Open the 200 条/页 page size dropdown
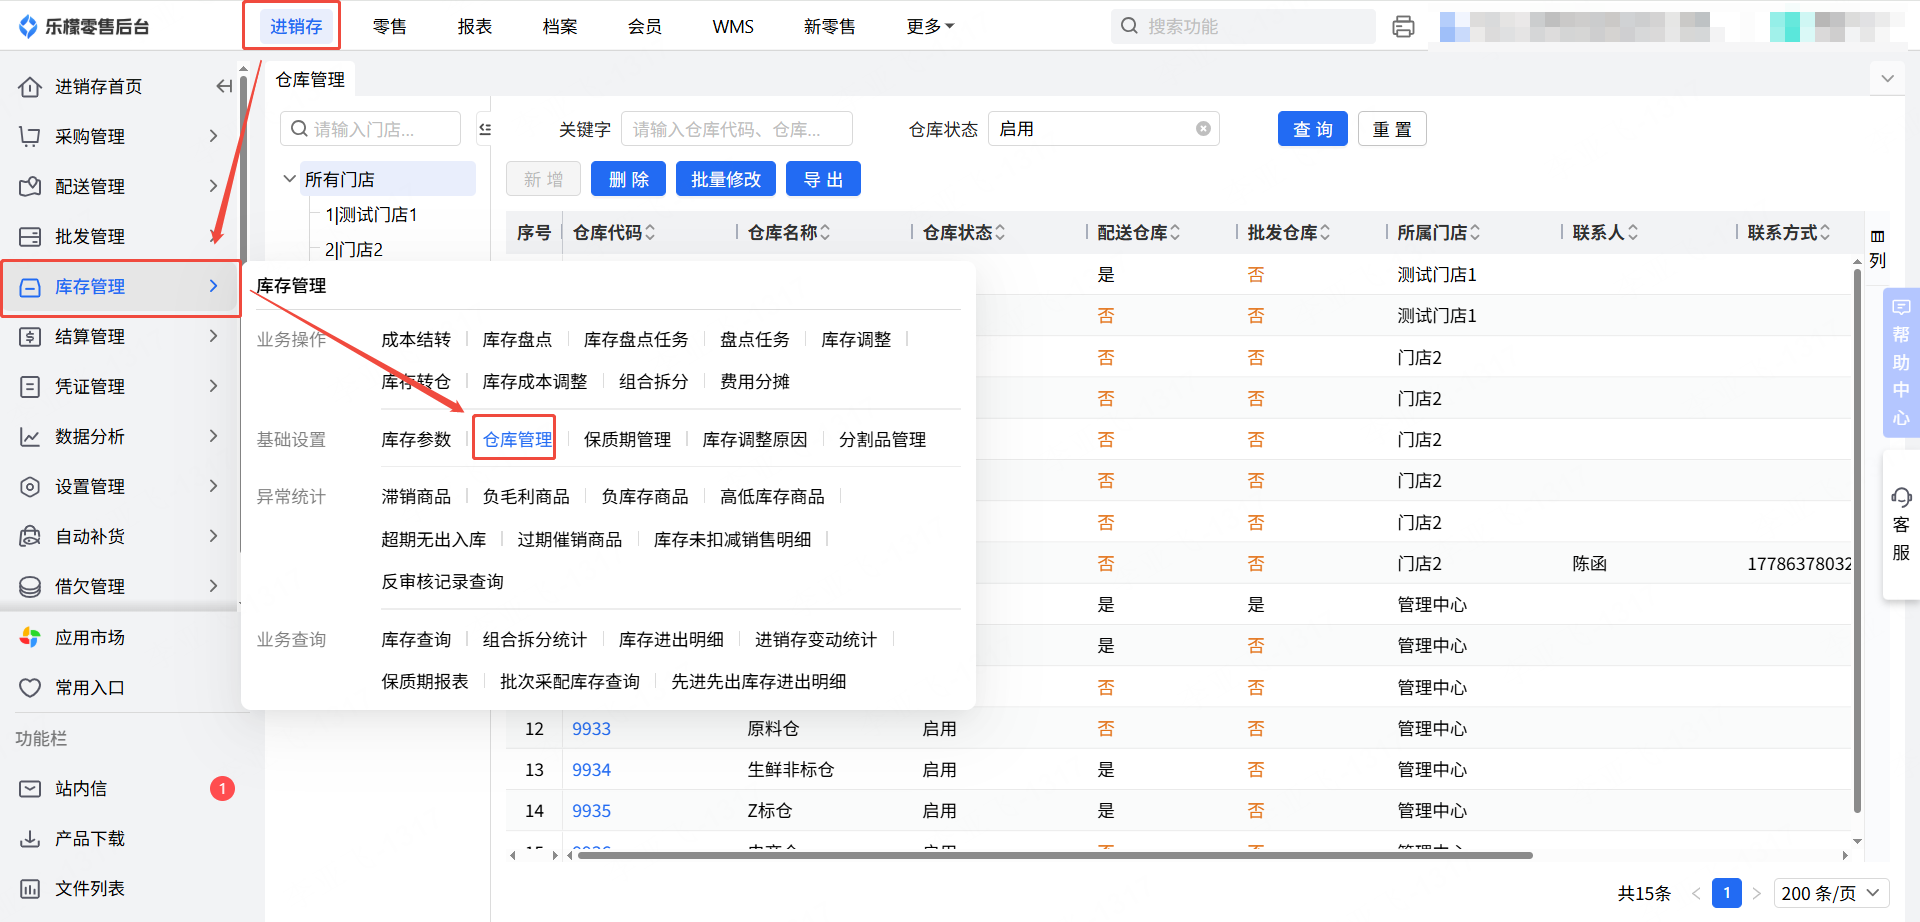 1831,893
